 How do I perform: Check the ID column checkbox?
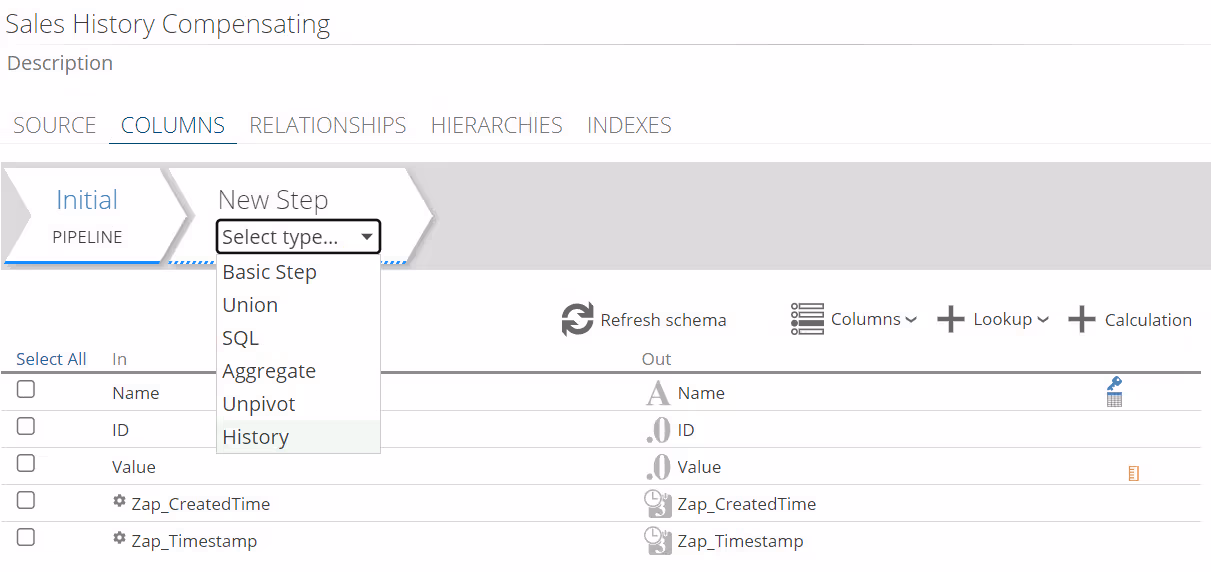pos(26,427)
